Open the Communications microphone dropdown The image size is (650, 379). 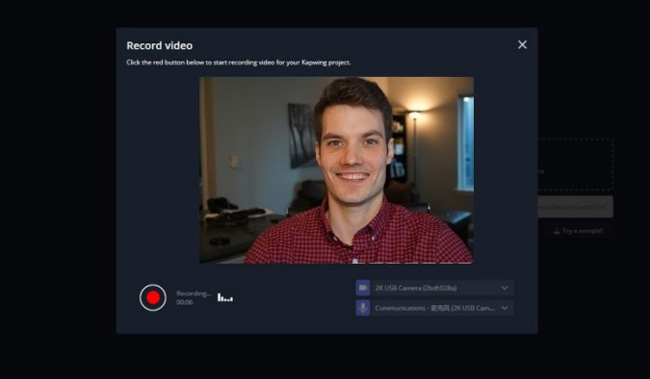442,308
